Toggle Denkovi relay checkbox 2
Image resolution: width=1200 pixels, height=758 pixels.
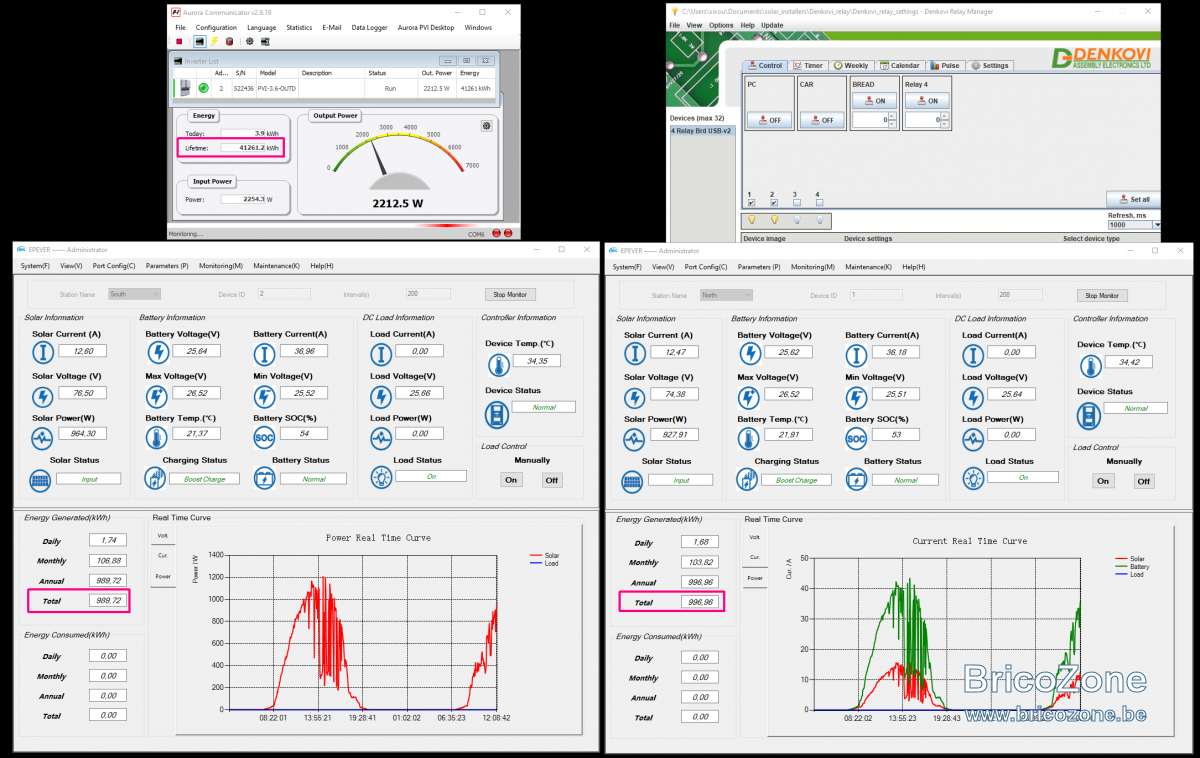click(x=773, y=202)
